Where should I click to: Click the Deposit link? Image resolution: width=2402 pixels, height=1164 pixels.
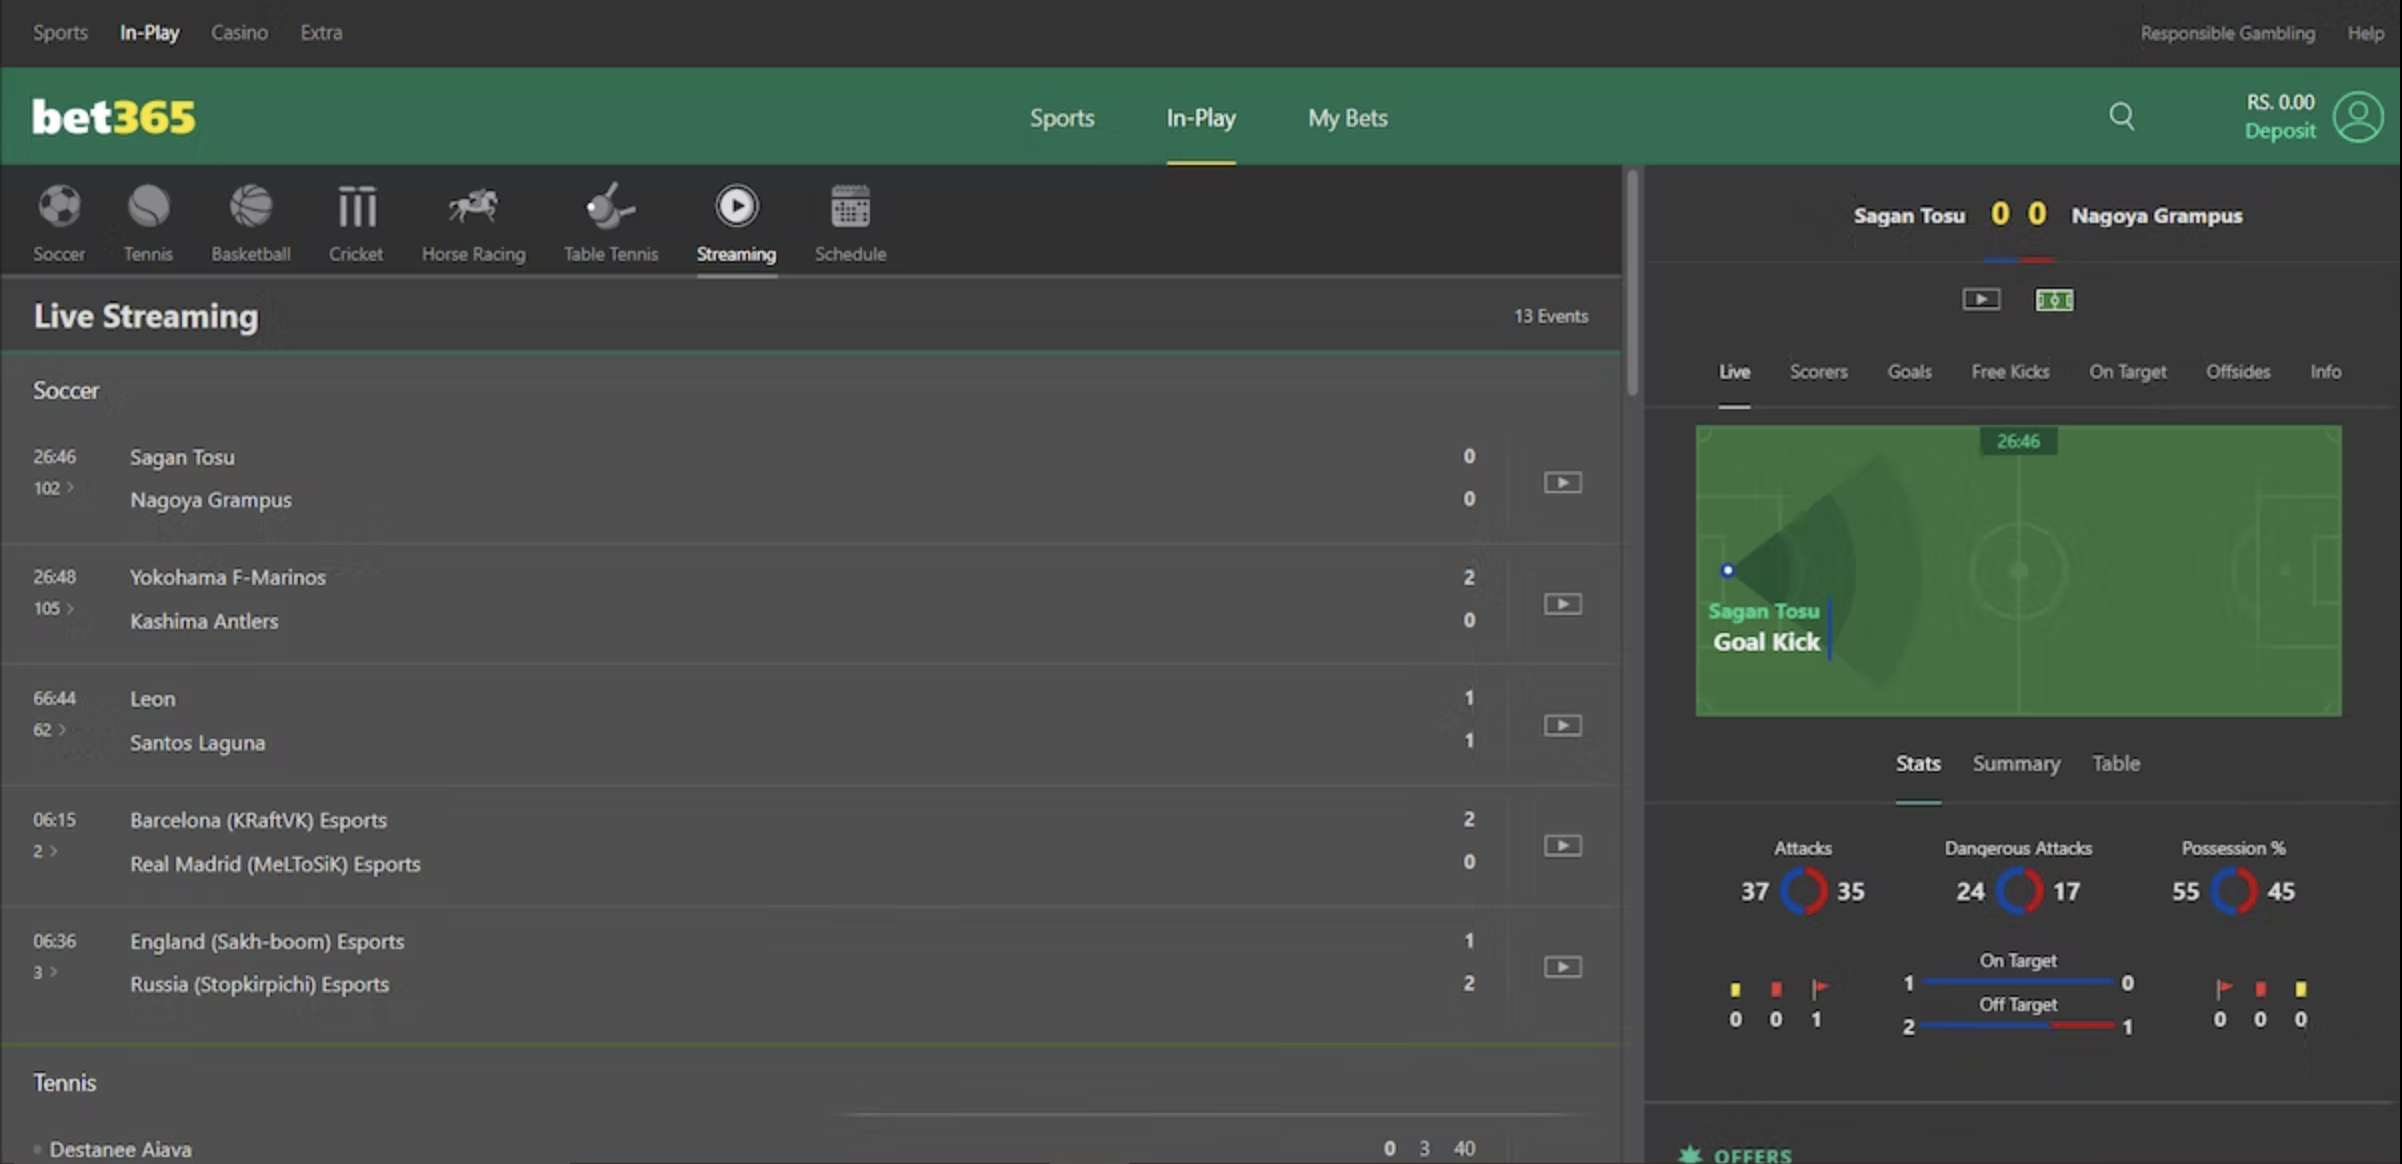(x=2279, y=131)
